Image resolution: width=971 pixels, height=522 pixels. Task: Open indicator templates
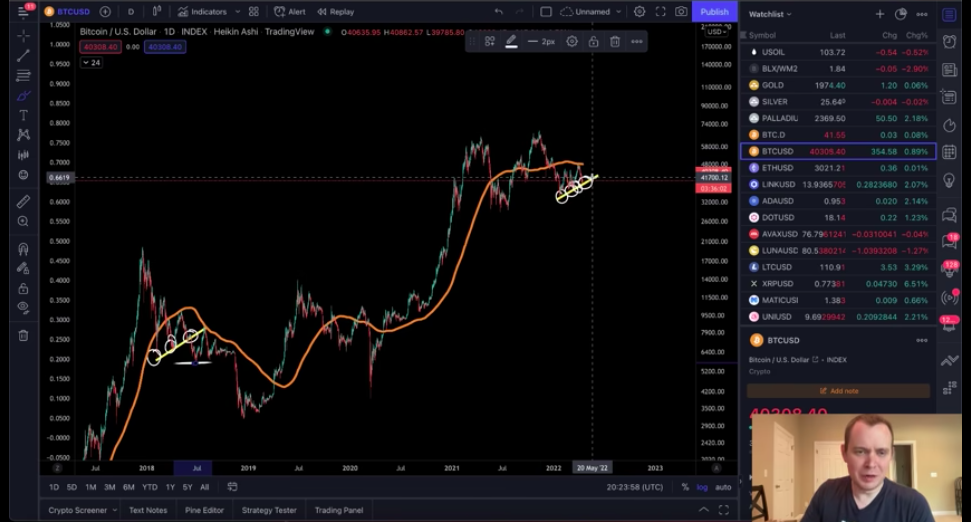point(254,11)
